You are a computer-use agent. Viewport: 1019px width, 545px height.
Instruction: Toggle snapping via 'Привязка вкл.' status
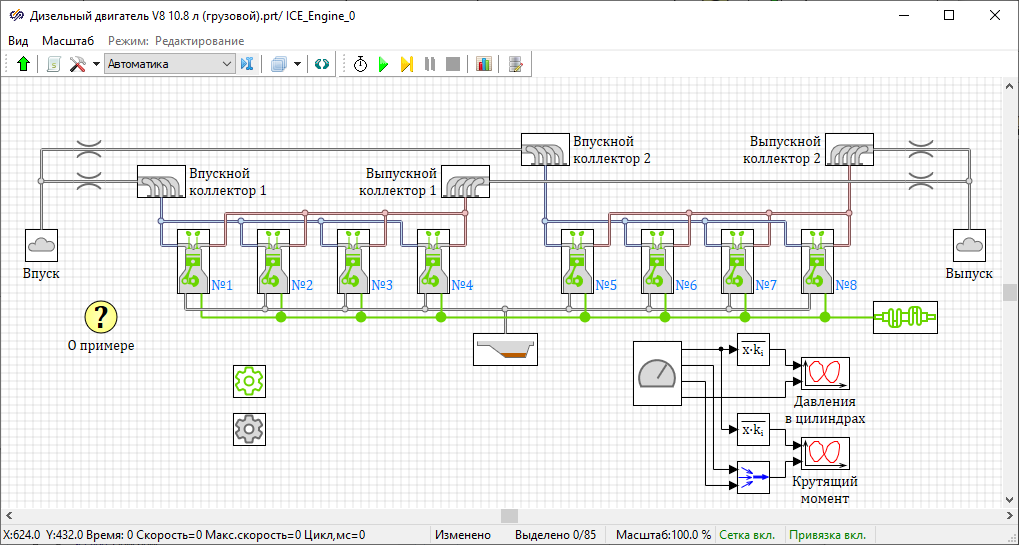828,535
